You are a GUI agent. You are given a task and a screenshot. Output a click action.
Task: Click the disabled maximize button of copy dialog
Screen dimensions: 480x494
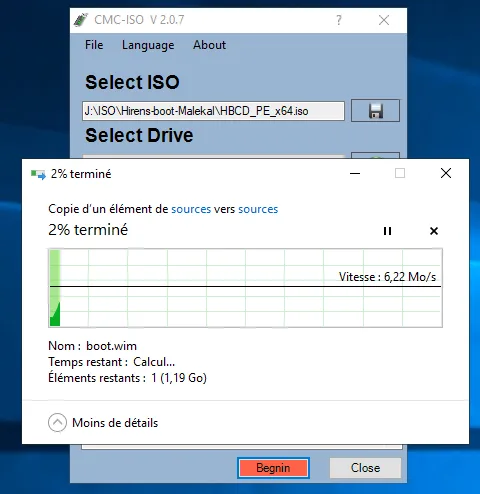click(400, 173)
